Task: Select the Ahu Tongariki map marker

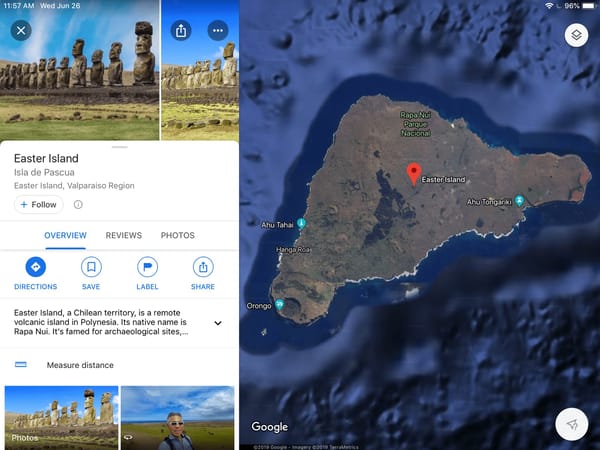Action: [519, 201]
